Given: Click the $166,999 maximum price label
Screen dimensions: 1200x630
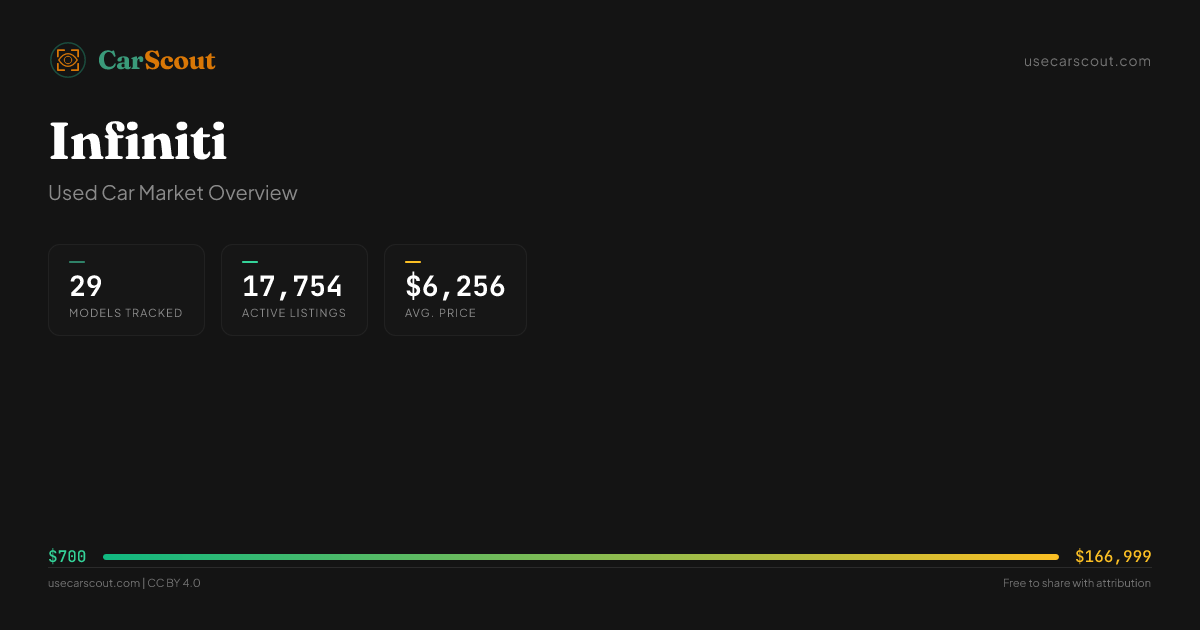Looking at the screenshot, I should [1113, 557].
